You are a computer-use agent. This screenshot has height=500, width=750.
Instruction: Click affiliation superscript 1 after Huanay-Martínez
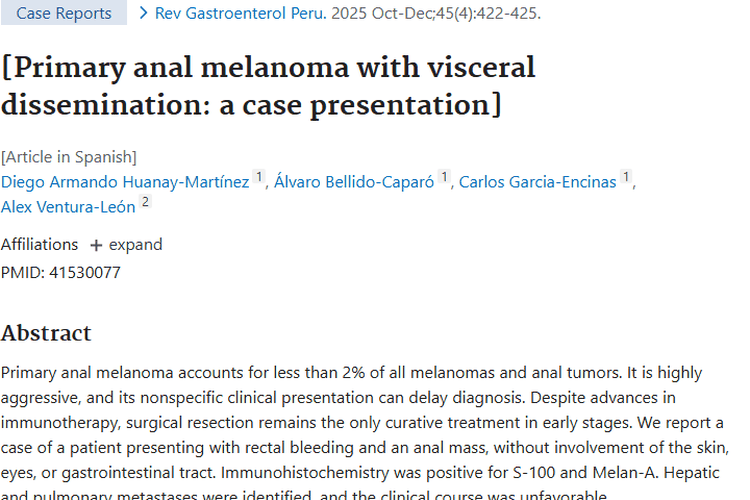tap(259, 177)
